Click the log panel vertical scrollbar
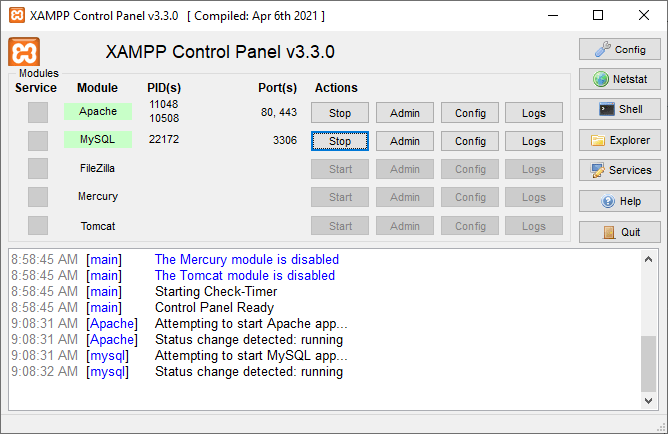The image size is (668, 434). [649, 366]
